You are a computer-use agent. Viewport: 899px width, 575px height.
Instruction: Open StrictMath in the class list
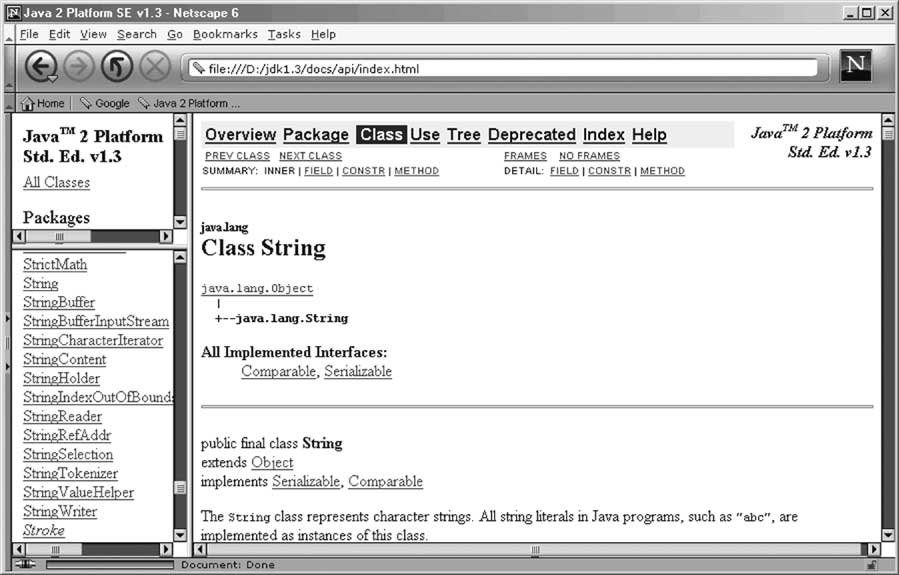55,264
